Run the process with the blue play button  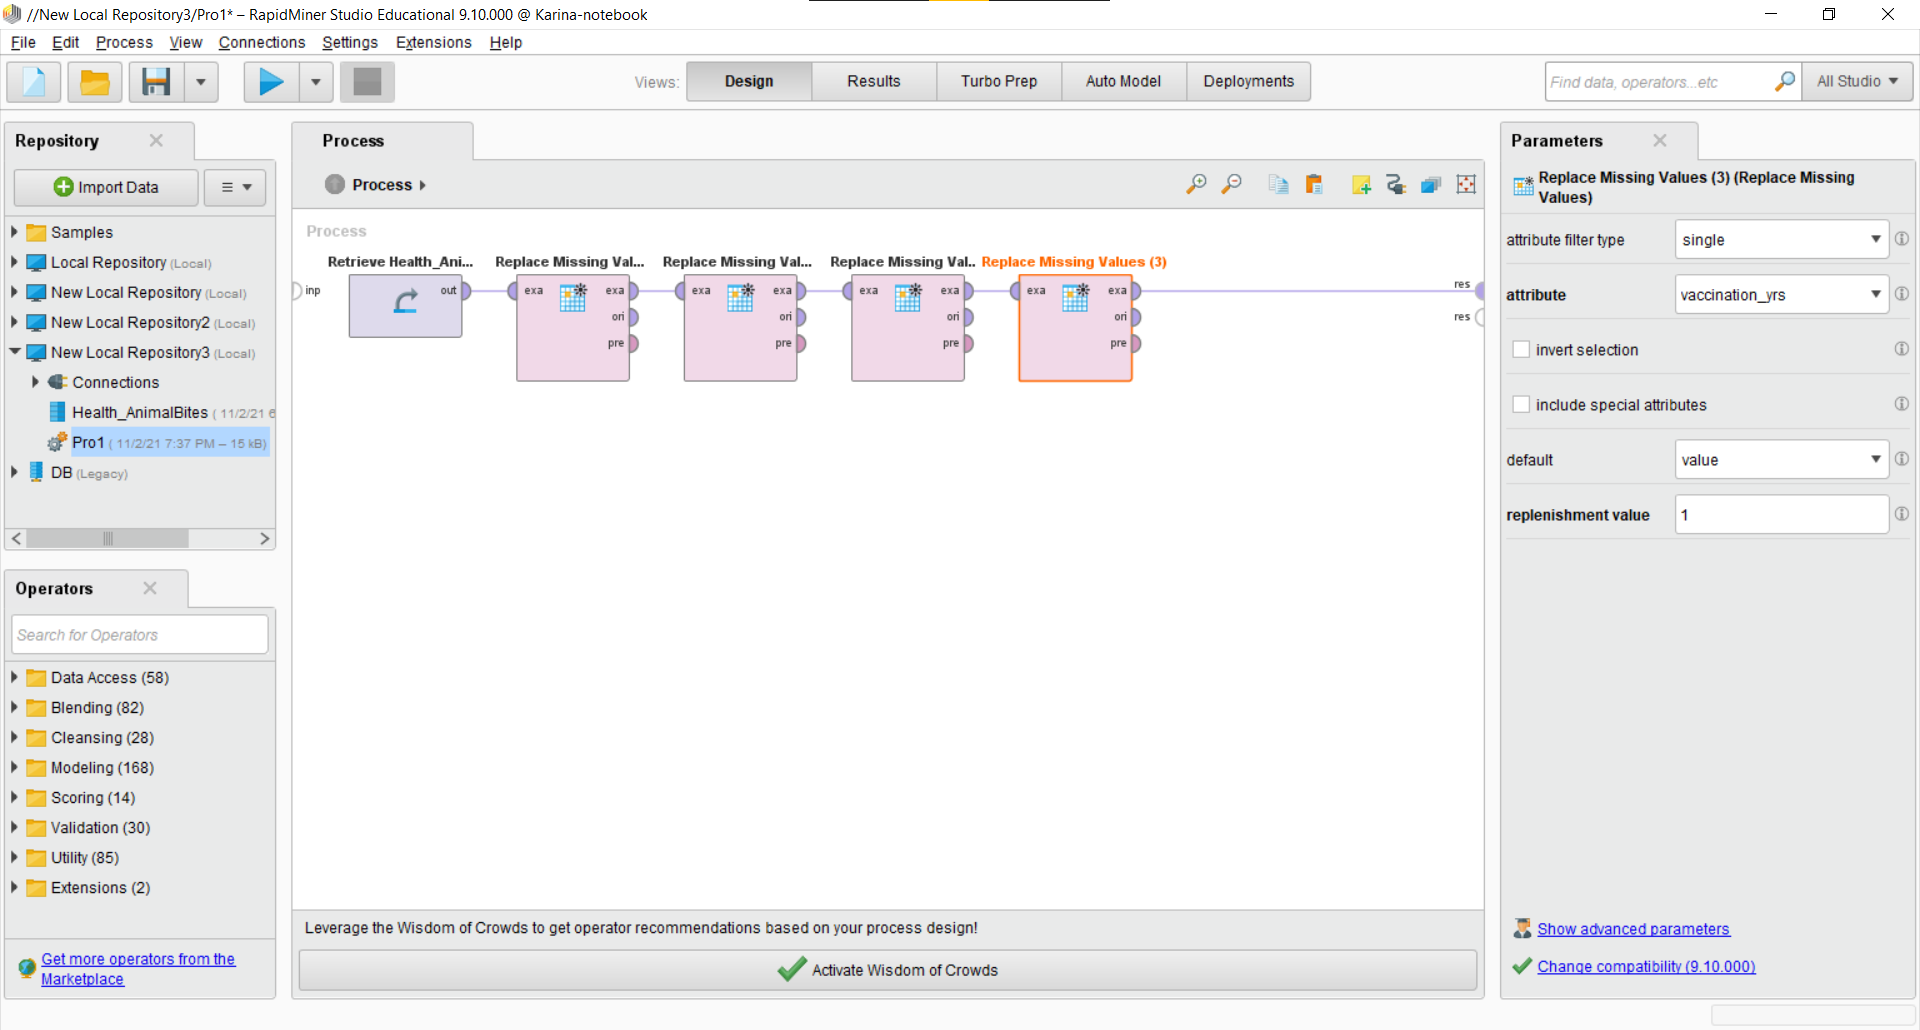271,82
